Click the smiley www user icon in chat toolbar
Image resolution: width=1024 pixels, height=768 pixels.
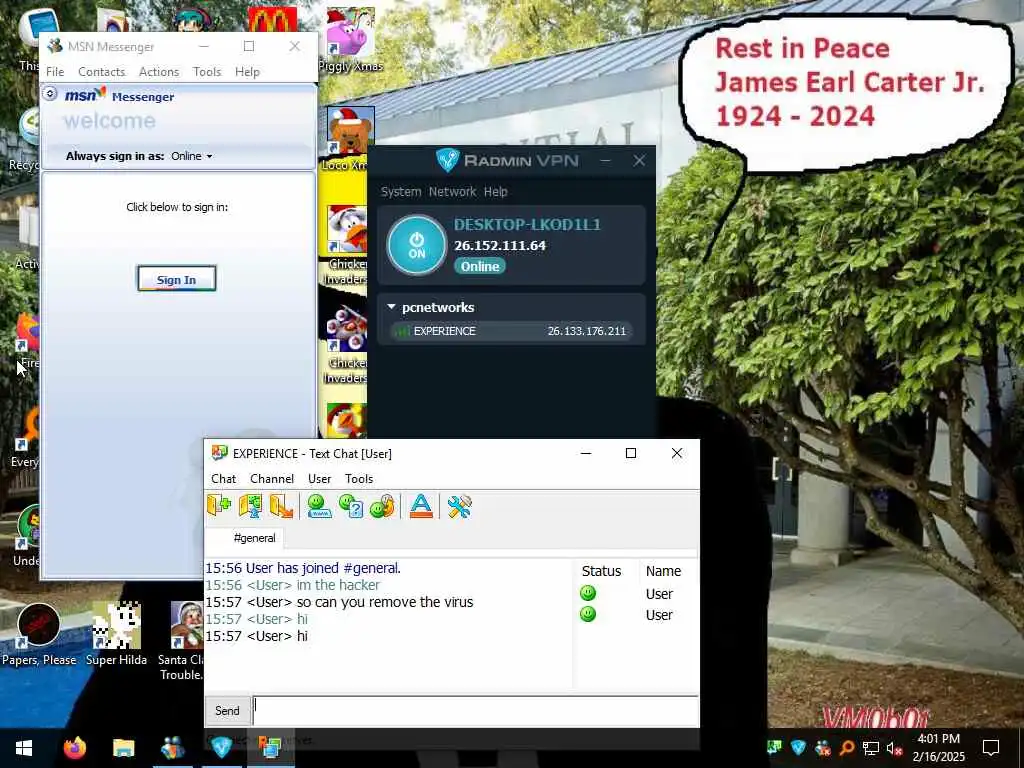pyautogui.click(x=319, y=506)
